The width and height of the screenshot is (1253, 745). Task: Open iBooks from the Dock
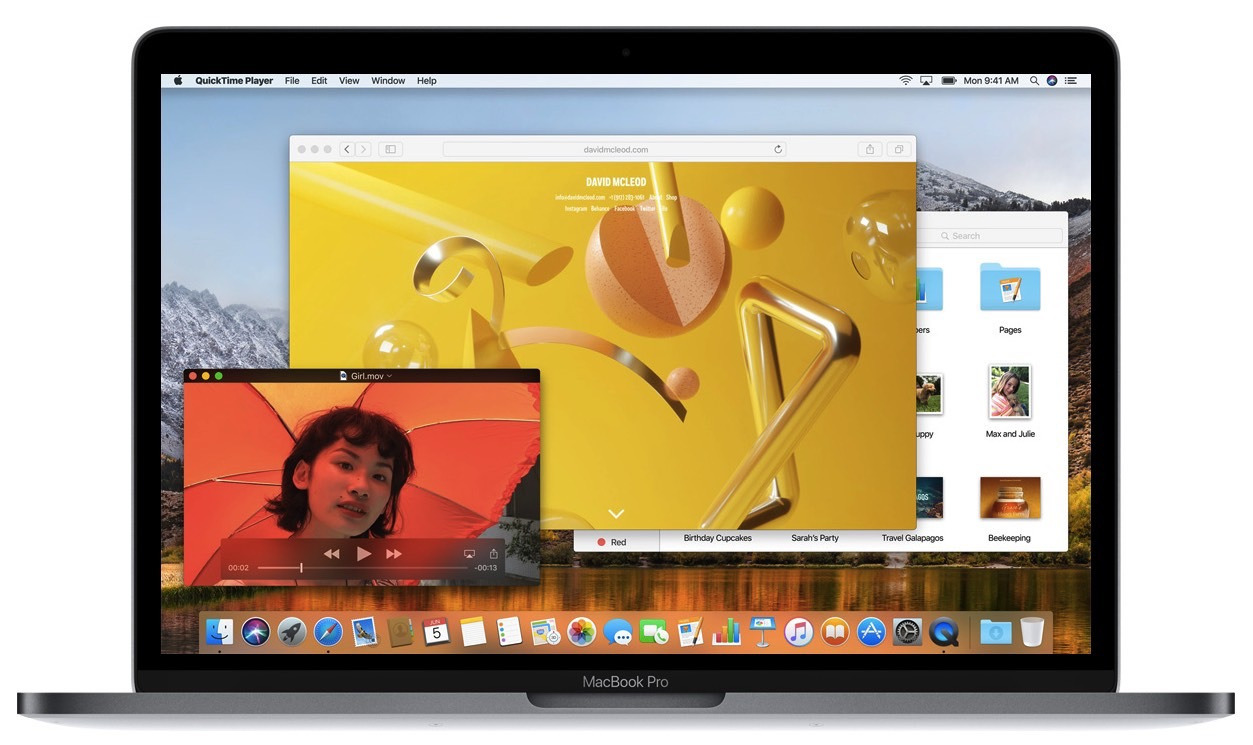pos(835,632)
